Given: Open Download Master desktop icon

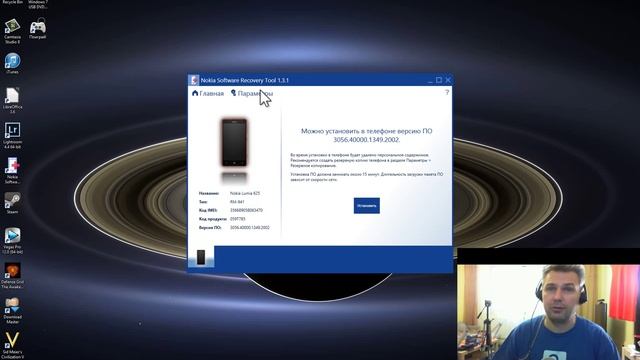Looking at the screenshot, I should (12, 311).
